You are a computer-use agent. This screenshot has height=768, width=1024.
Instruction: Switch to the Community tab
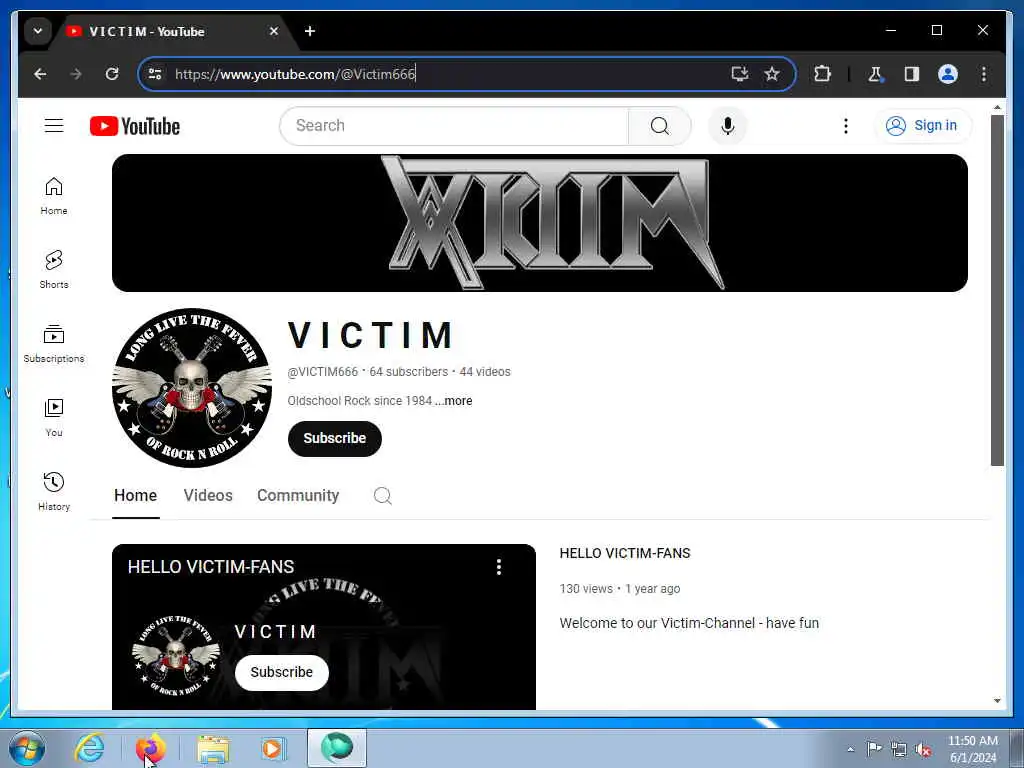pyautogui.click(x=298, y=496)
